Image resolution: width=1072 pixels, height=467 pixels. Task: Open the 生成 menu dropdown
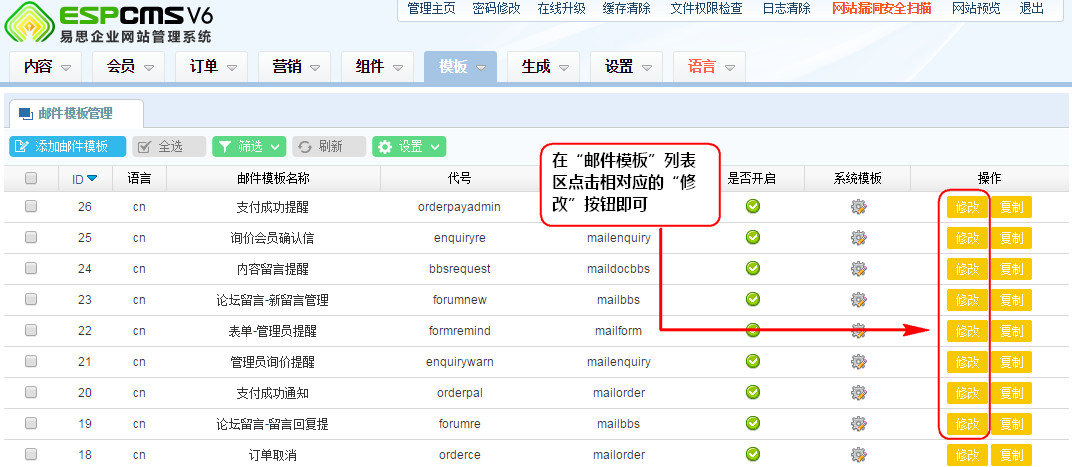point(544,67)
